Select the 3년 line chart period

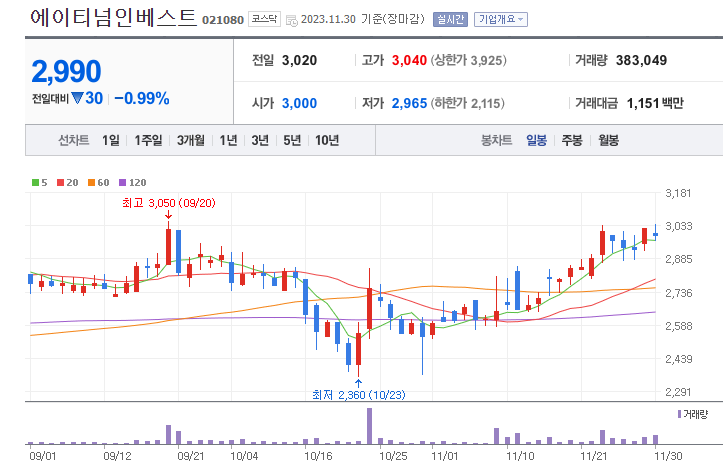click(x=260, y=140)
